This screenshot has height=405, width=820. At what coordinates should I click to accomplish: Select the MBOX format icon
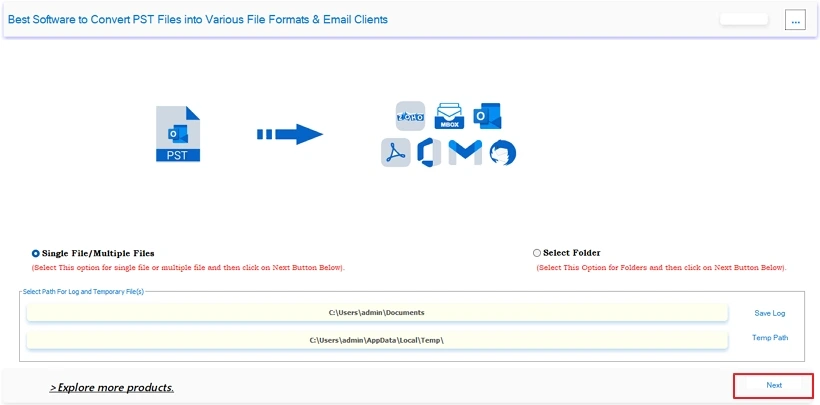[x=449, y=116]
